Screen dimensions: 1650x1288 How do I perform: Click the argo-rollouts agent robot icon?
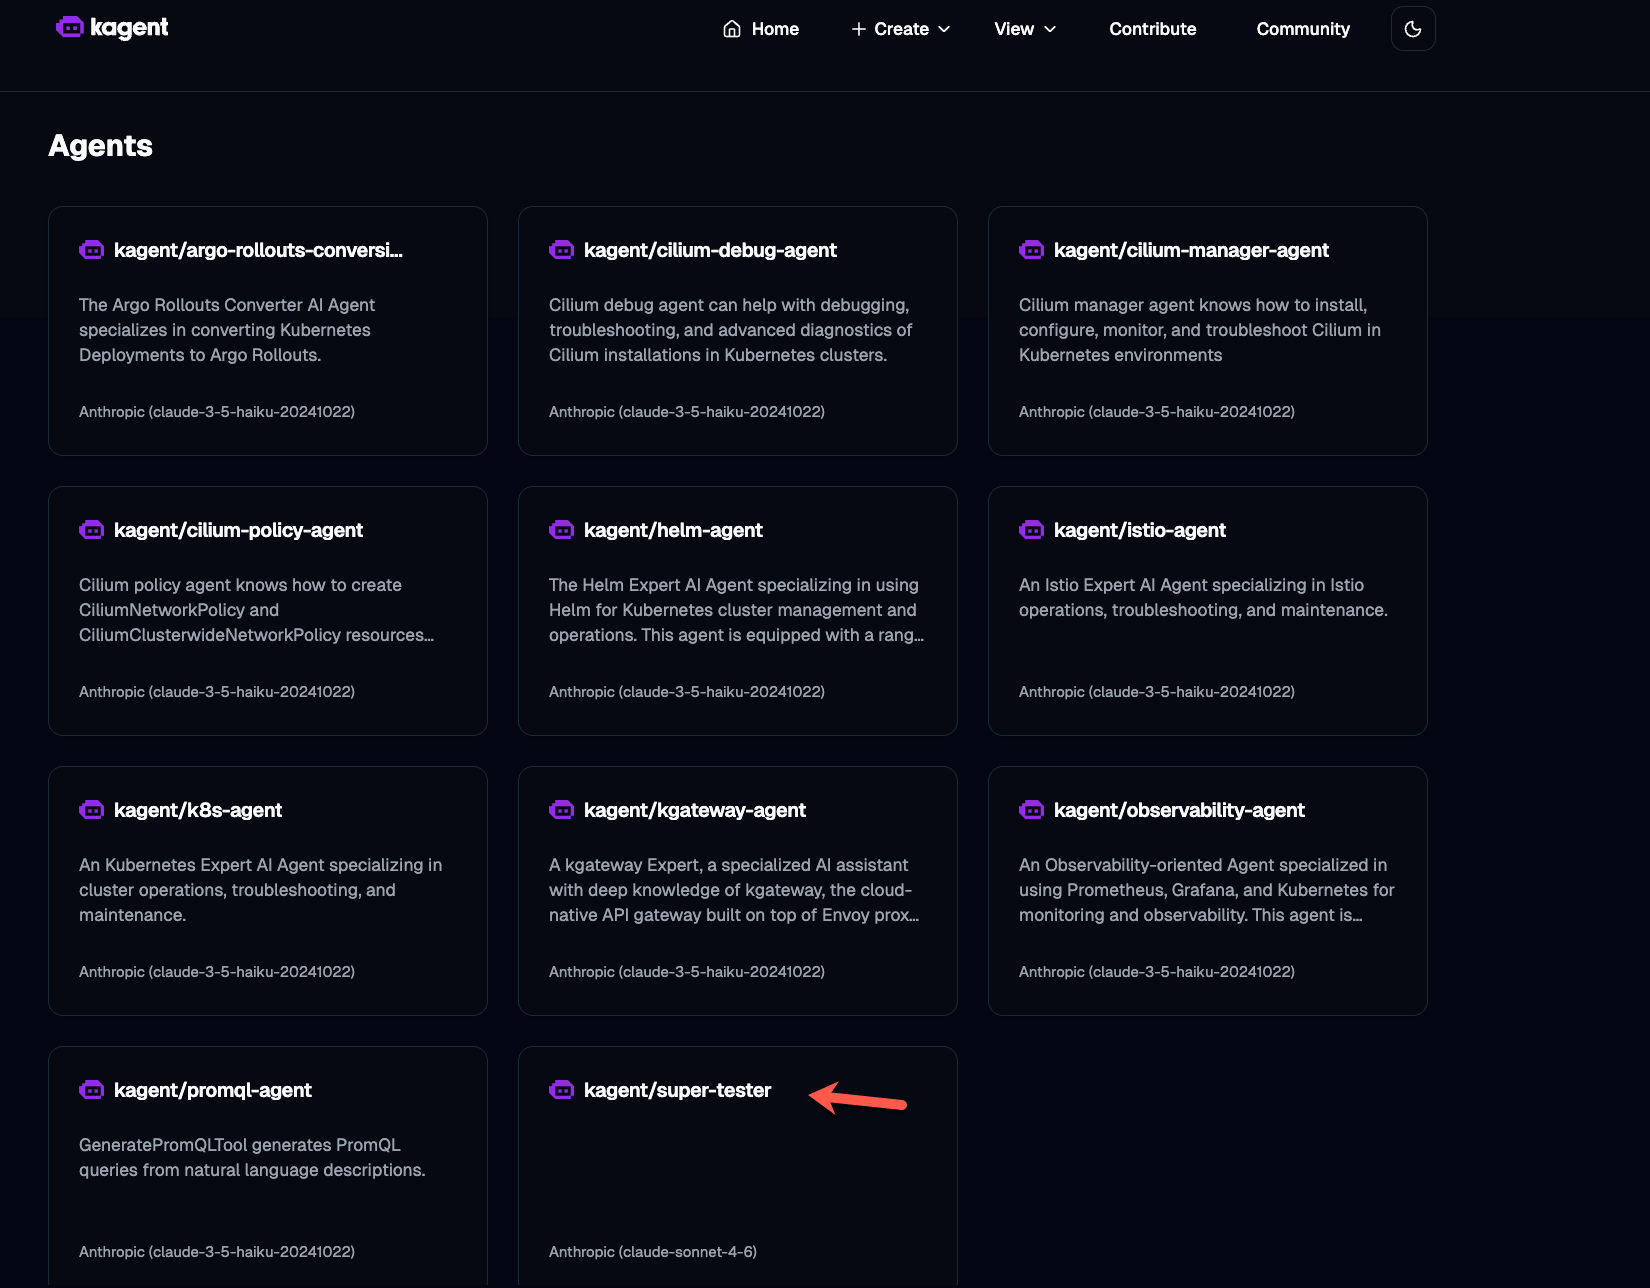click(x=92, y=250)
